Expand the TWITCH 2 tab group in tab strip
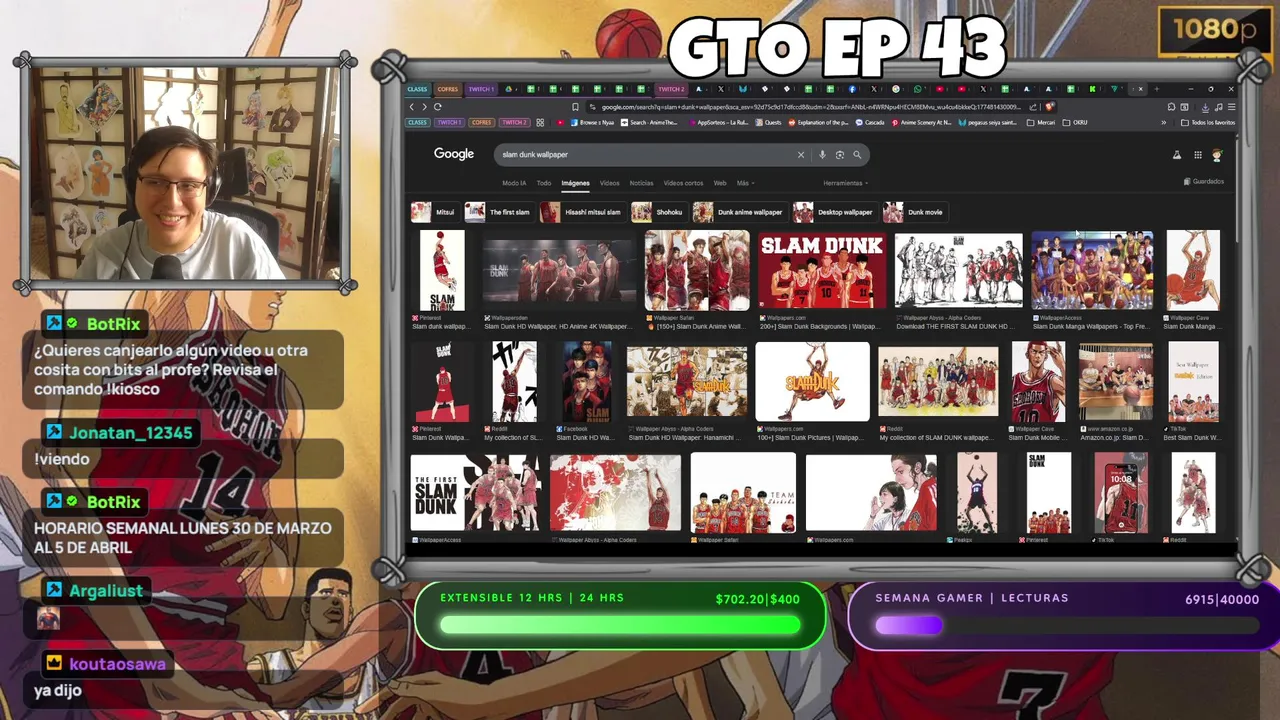 tap(671, 89)
